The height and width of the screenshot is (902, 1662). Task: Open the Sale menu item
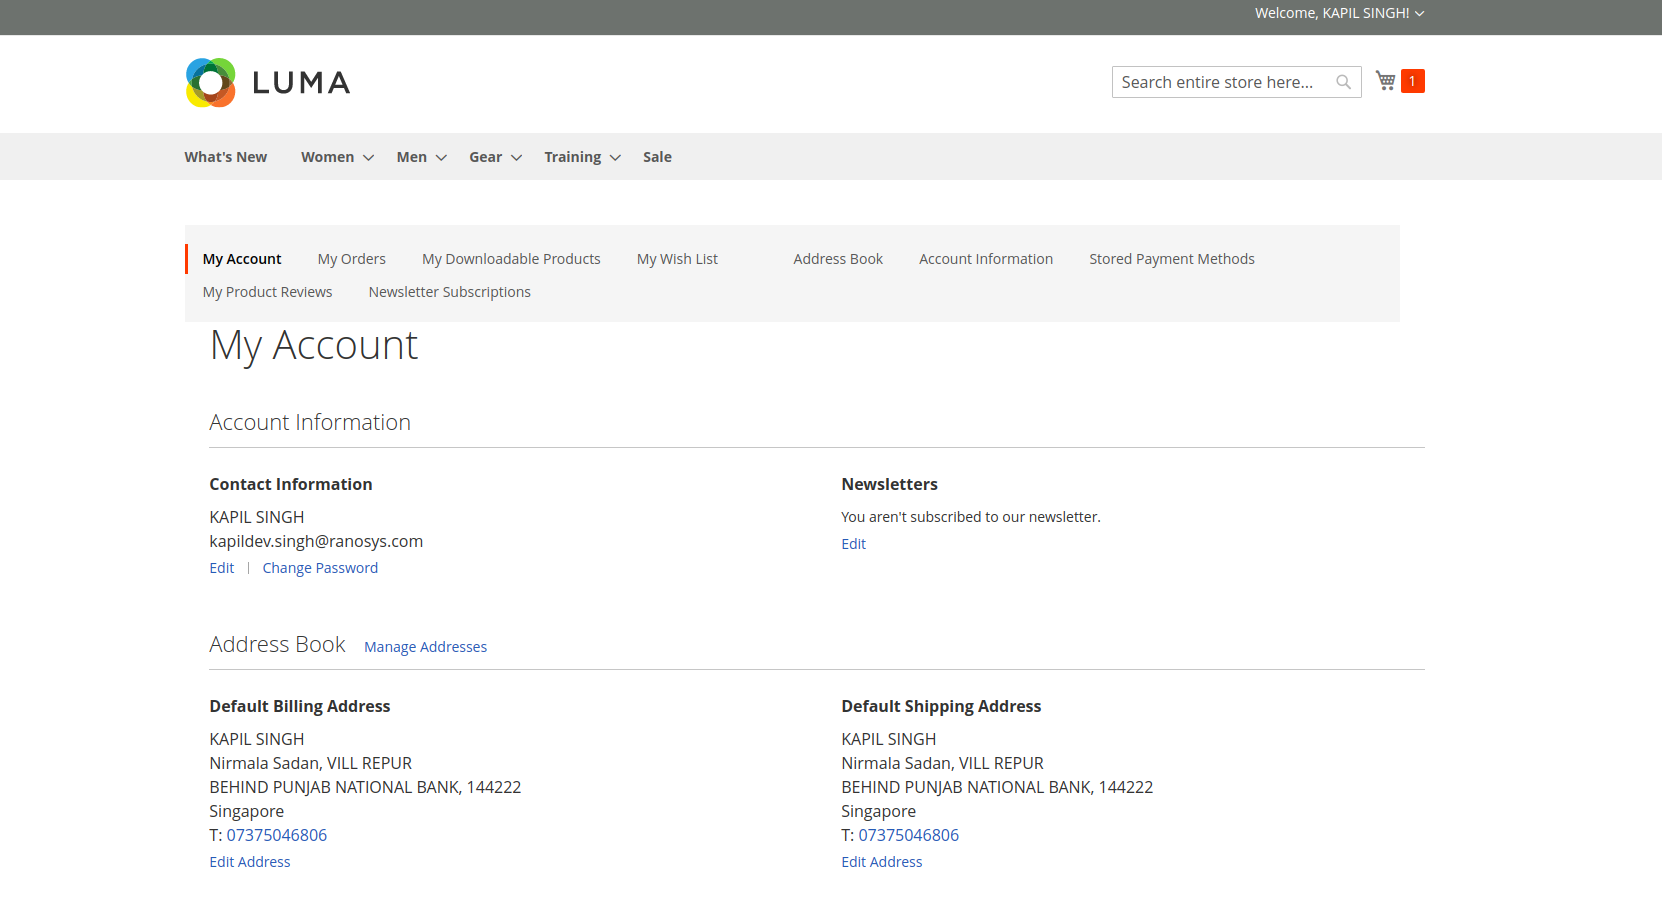click(657, 157)
